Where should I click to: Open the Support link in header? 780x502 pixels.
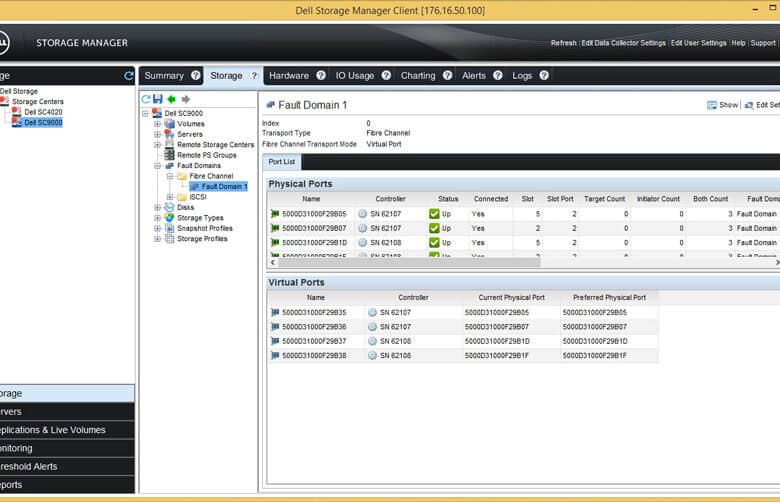(763, 43)
